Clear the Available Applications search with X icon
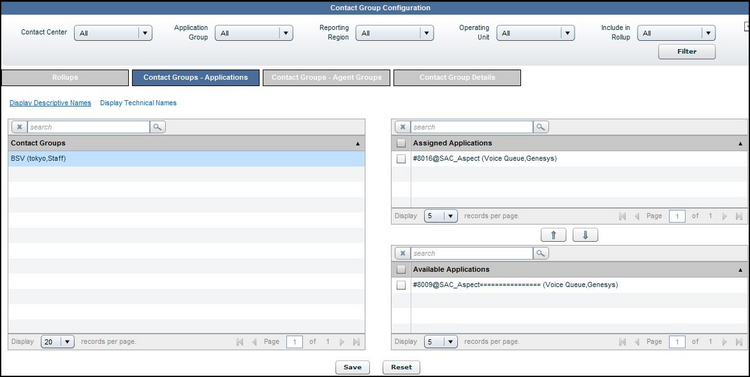Image resolution: width=750 pixels, height=377 pixels. click(402, 253)
